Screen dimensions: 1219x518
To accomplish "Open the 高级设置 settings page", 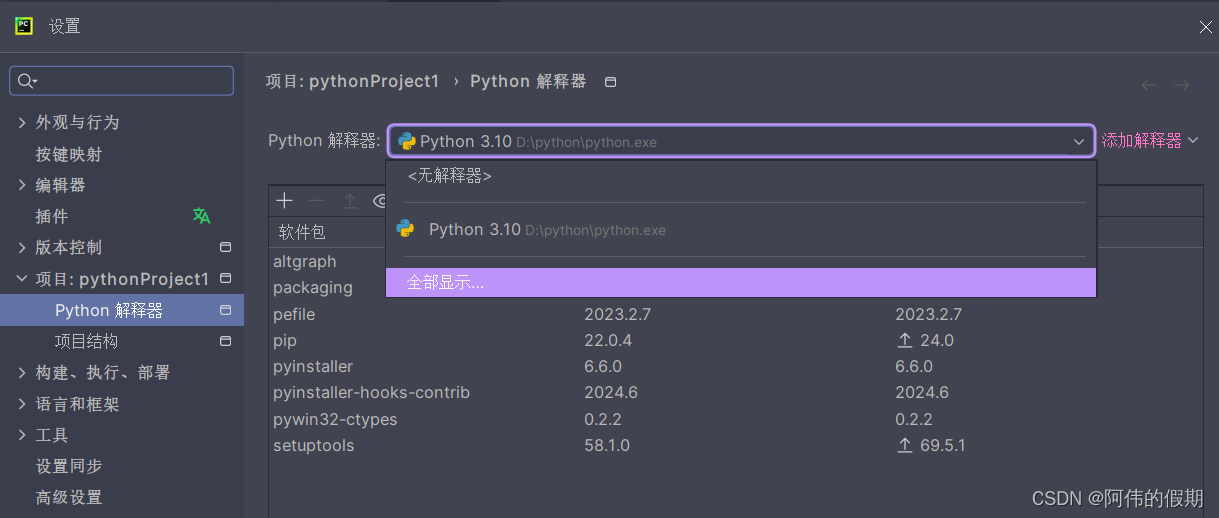I will coord(69,497).
